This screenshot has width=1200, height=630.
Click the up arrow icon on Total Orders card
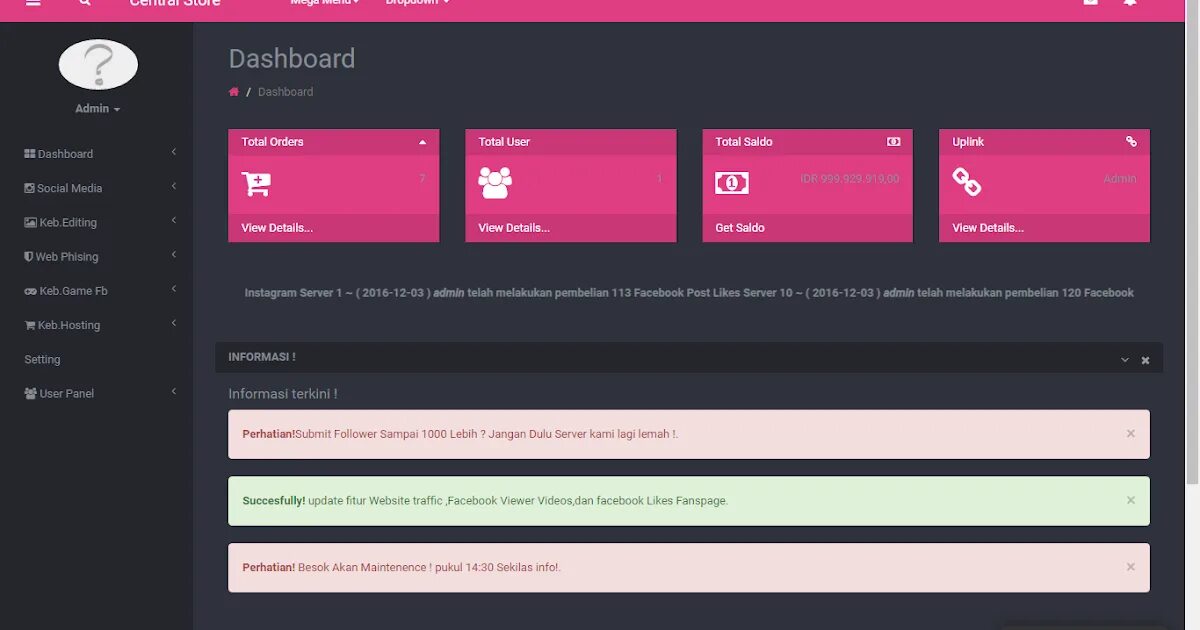pyautogui.click(x=422, y=142)
